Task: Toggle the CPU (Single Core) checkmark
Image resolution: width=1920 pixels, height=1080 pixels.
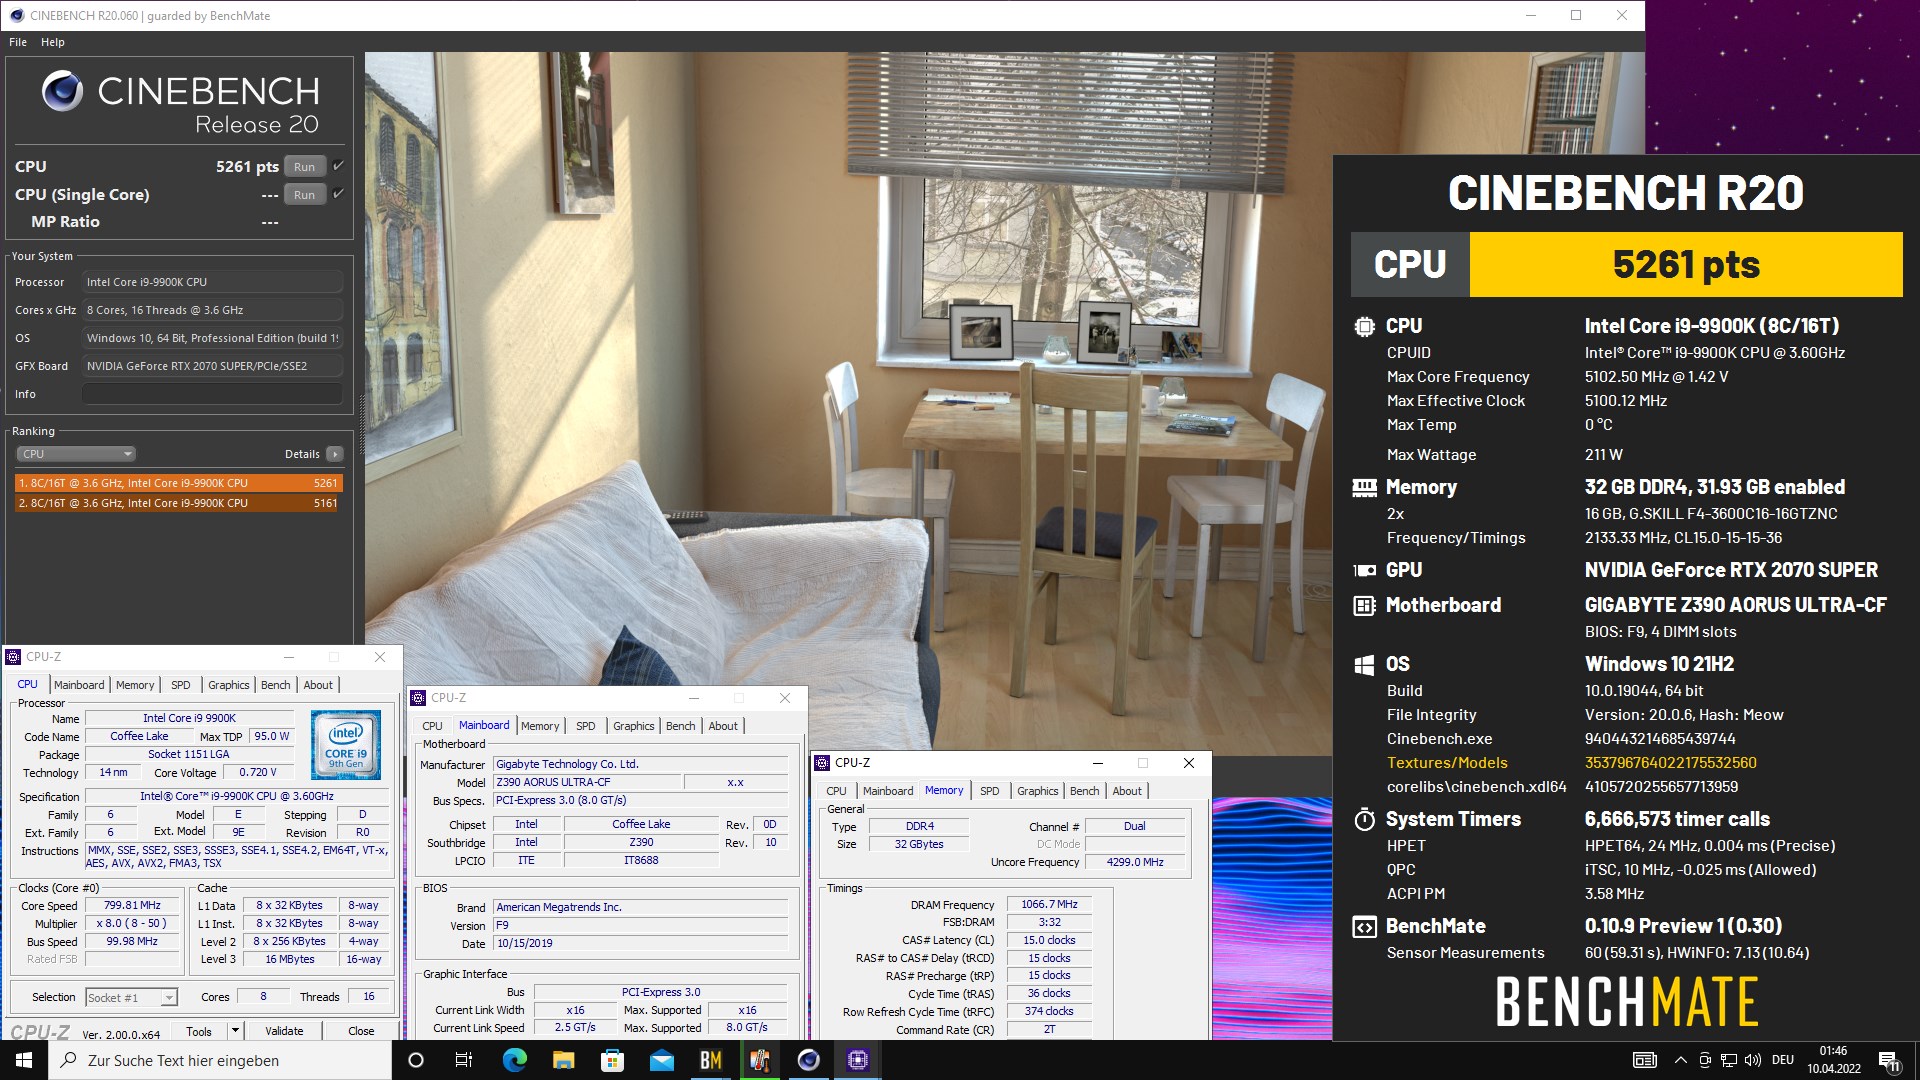Action: pos(338,194)
